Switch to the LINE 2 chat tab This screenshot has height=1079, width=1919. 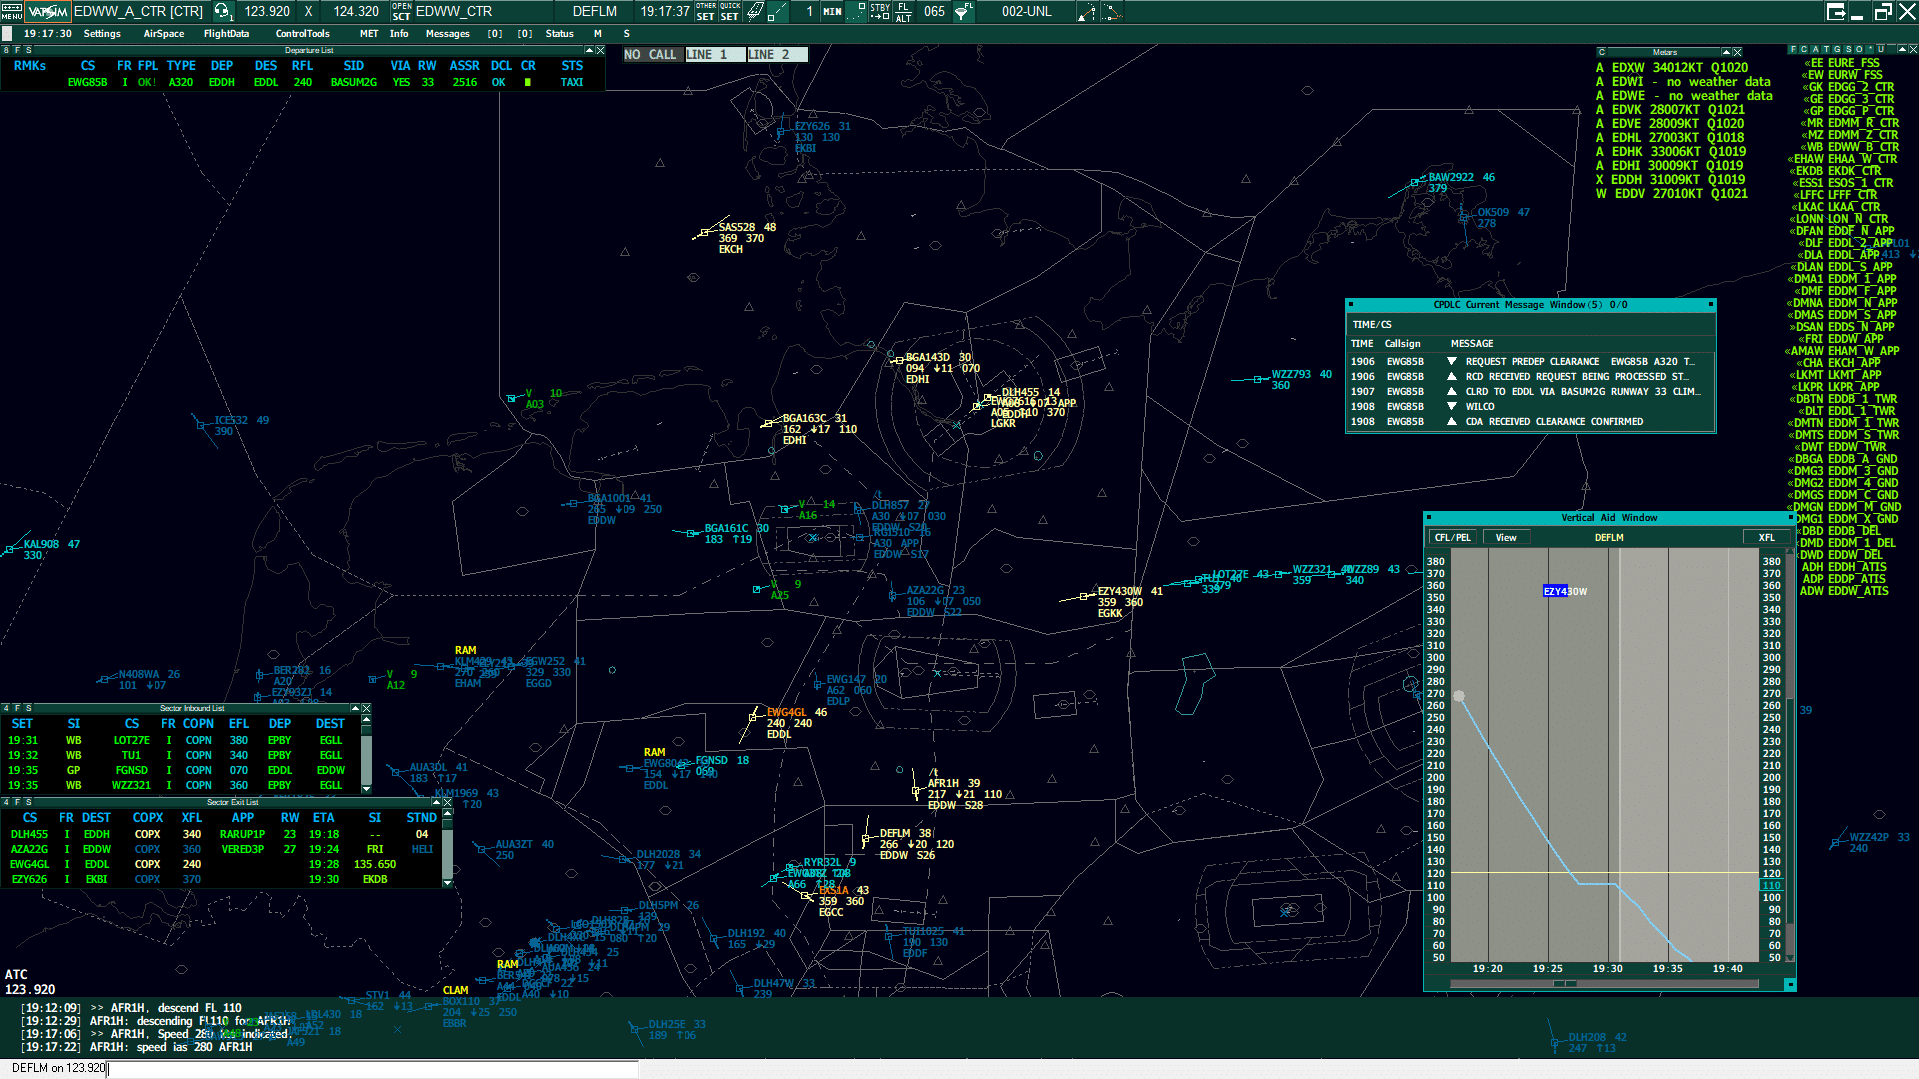coord(776,54)
